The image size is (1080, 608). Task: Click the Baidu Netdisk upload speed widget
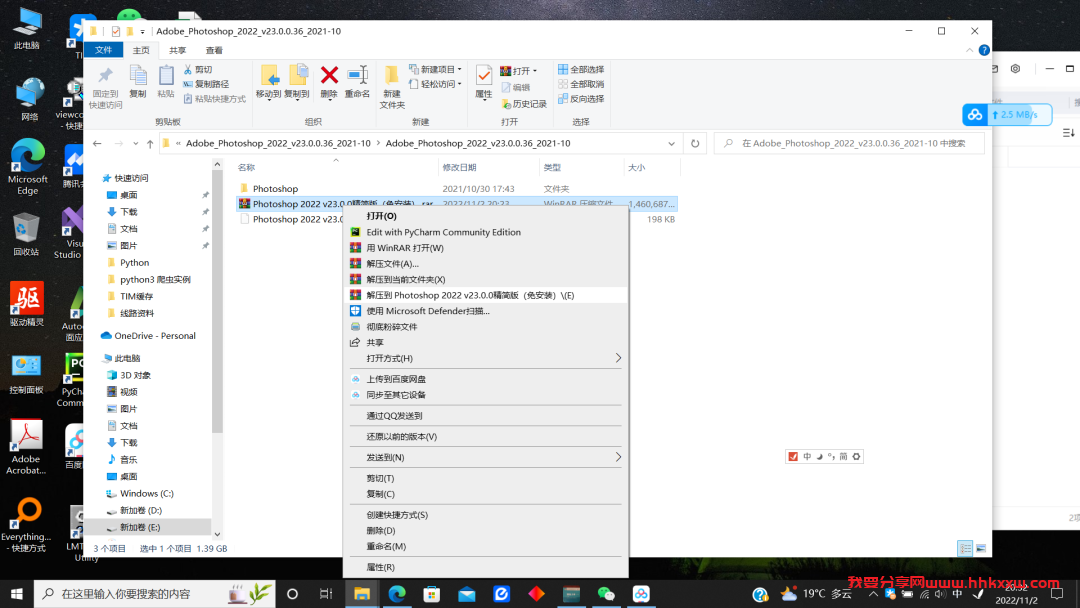[x=1007, y=115]
